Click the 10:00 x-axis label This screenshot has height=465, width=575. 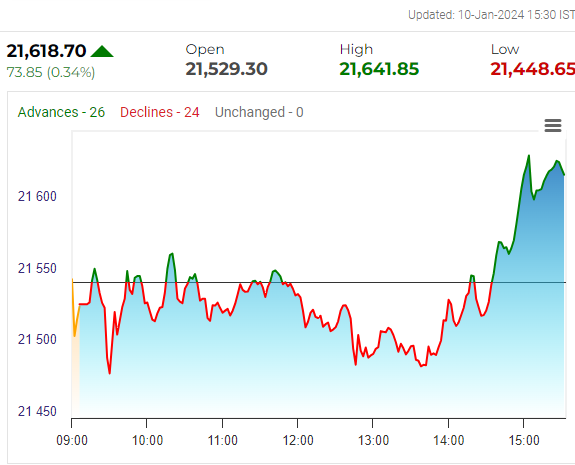pos(147,440)
